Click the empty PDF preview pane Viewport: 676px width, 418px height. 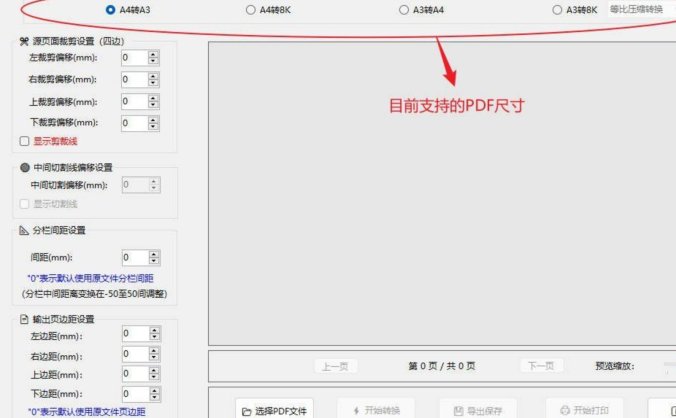pyautogui.click(x=442, y=193)
